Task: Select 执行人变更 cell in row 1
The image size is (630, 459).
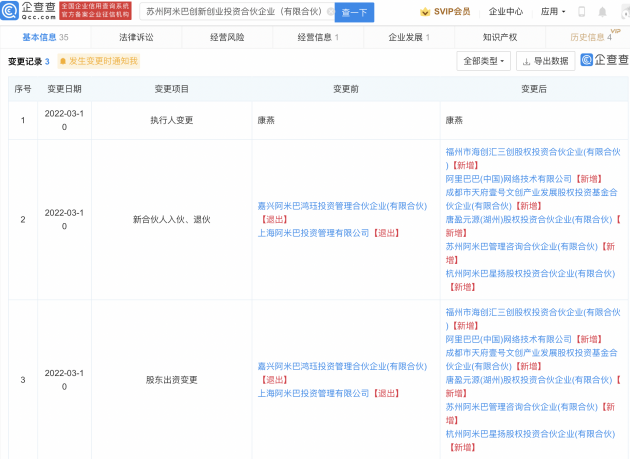Action: (x=172, y=120)
